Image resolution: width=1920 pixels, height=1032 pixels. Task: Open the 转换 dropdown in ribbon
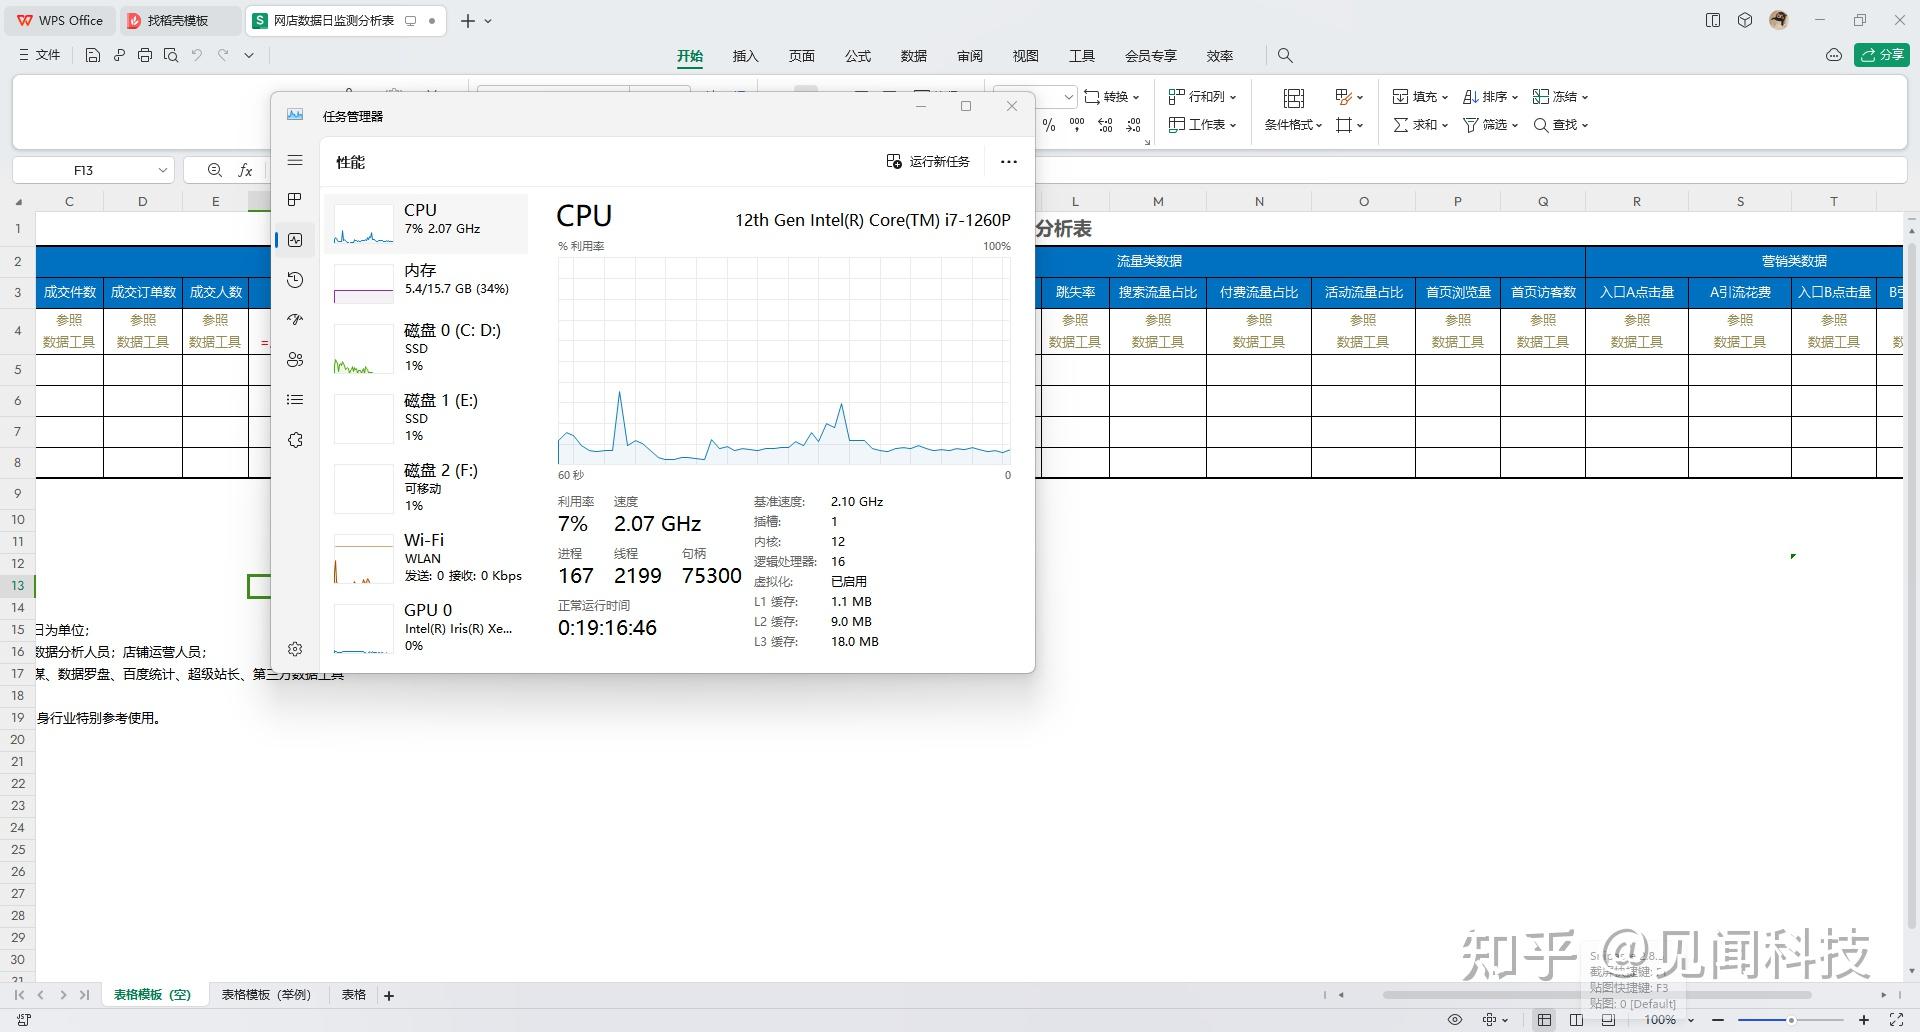pyautogui.click(x=1112, y=97)
